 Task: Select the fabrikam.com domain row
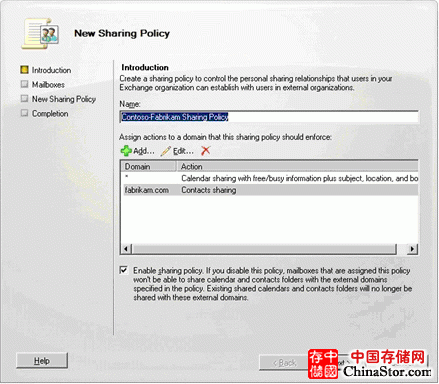pos(270,190)
